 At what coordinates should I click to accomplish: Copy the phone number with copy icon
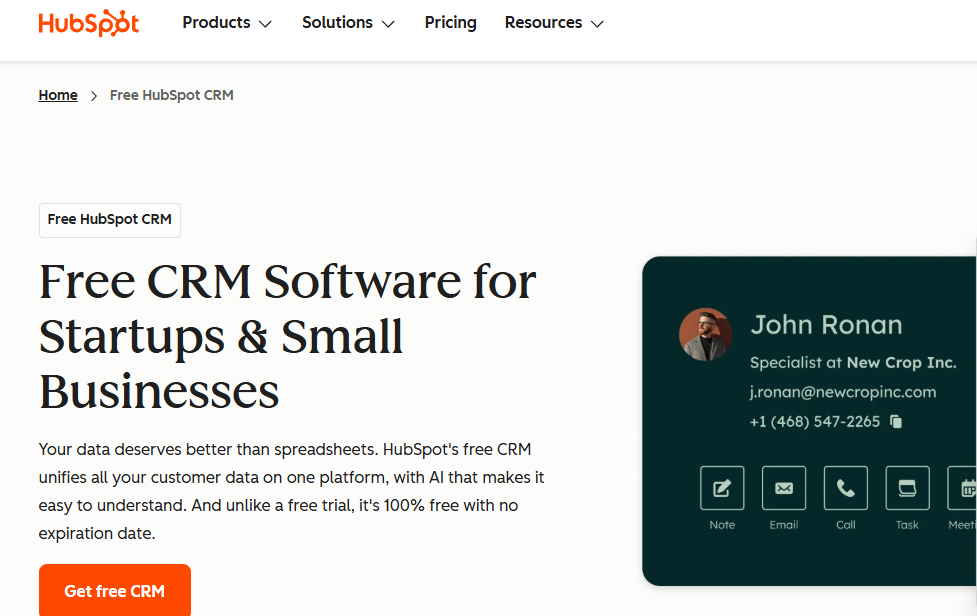tap(896, 422)
